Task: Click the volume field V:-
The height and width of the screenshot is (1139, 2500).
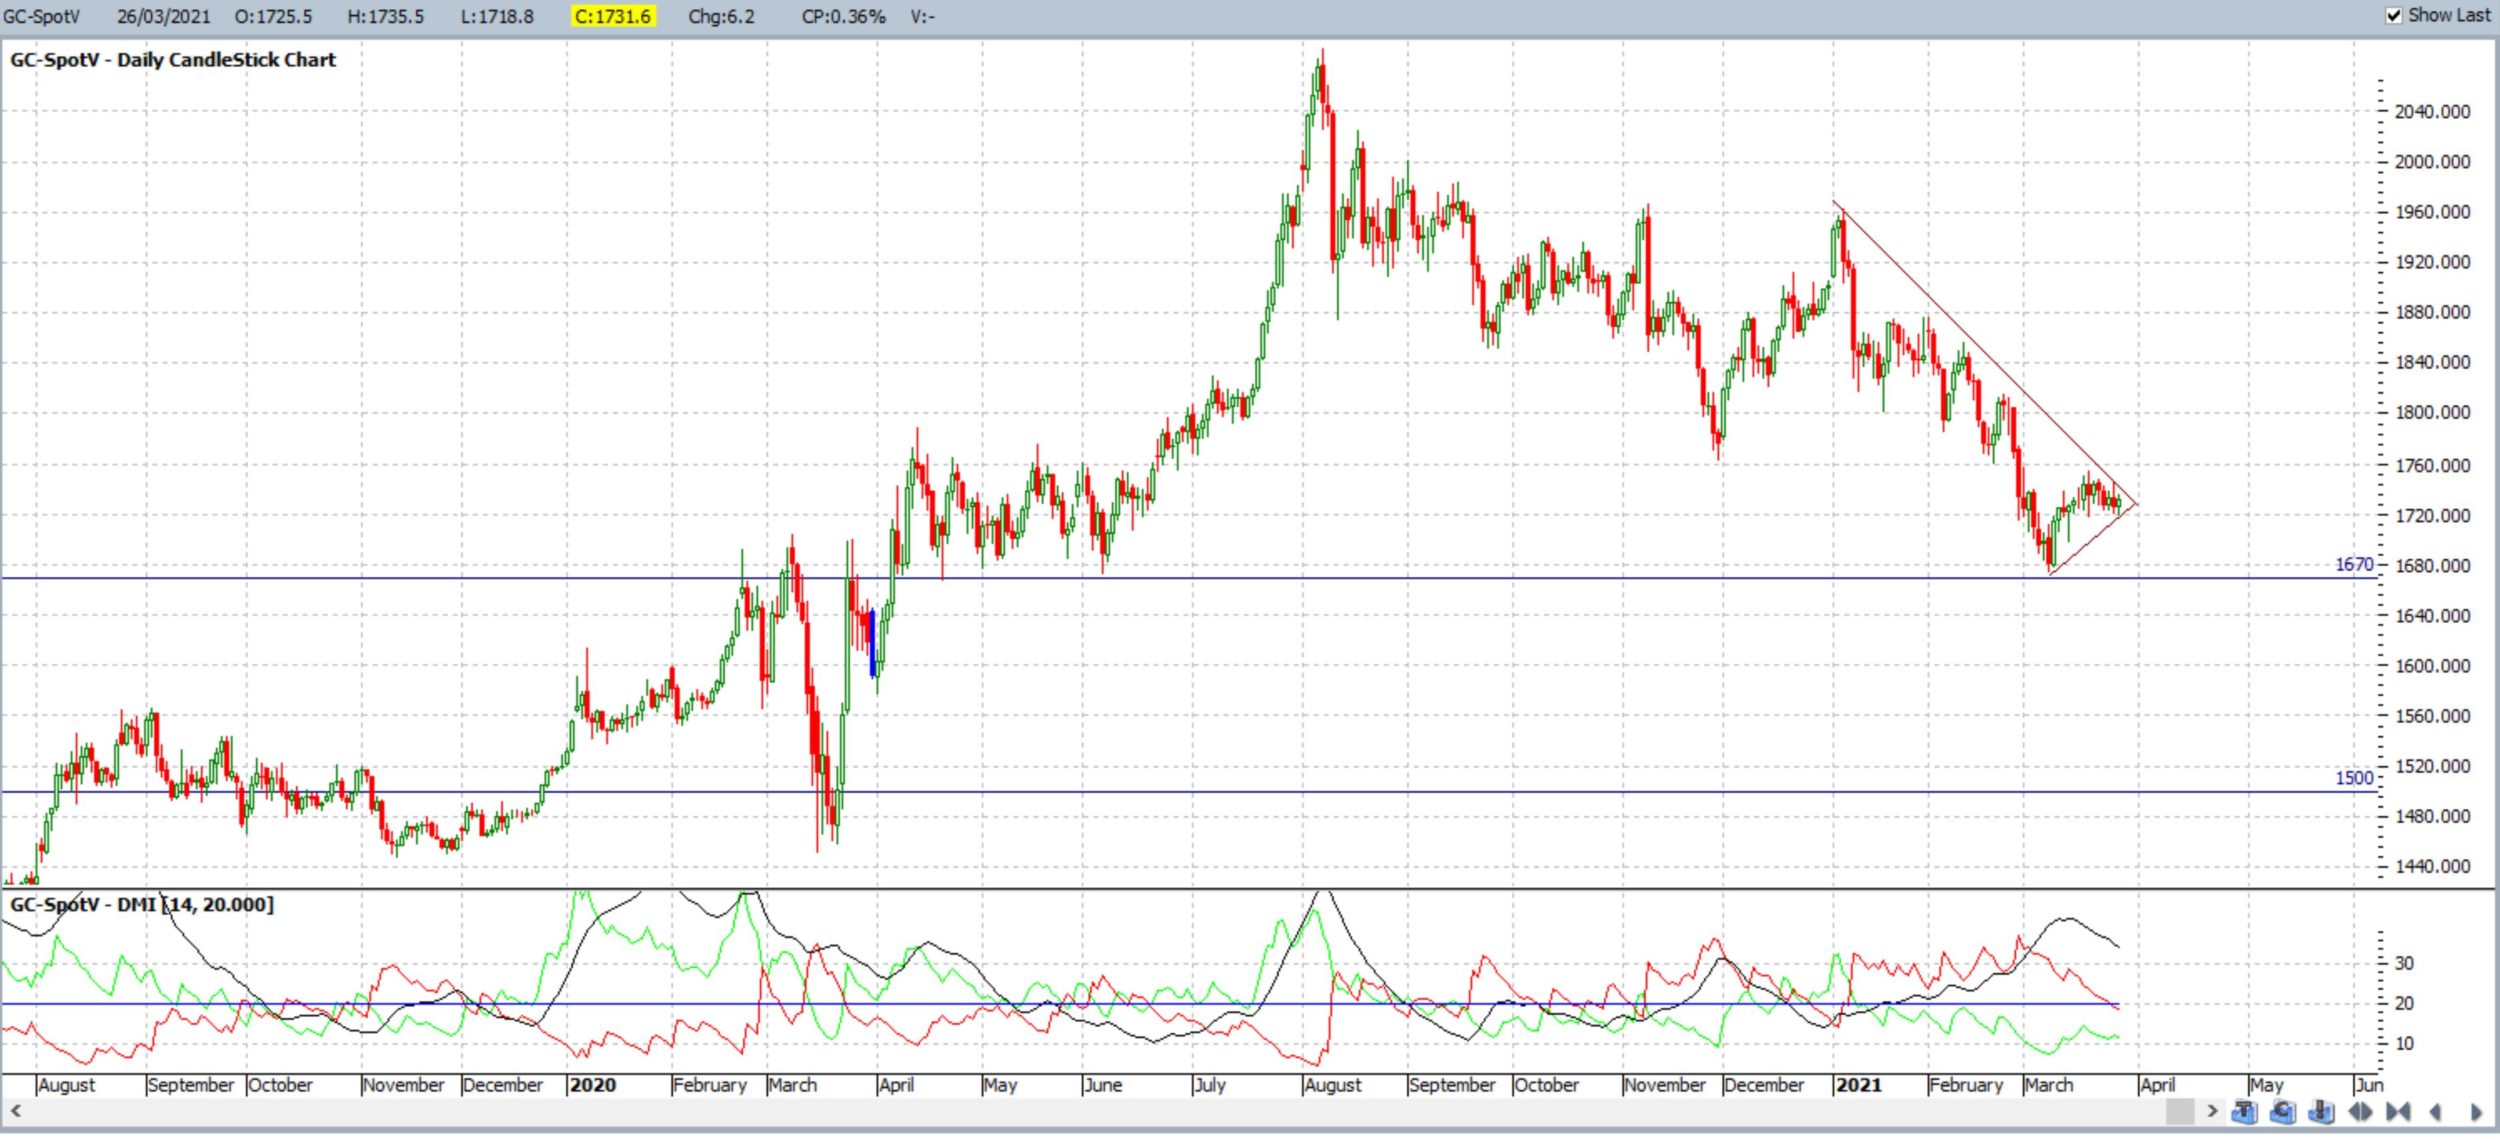Action: [x=922, y=16]
